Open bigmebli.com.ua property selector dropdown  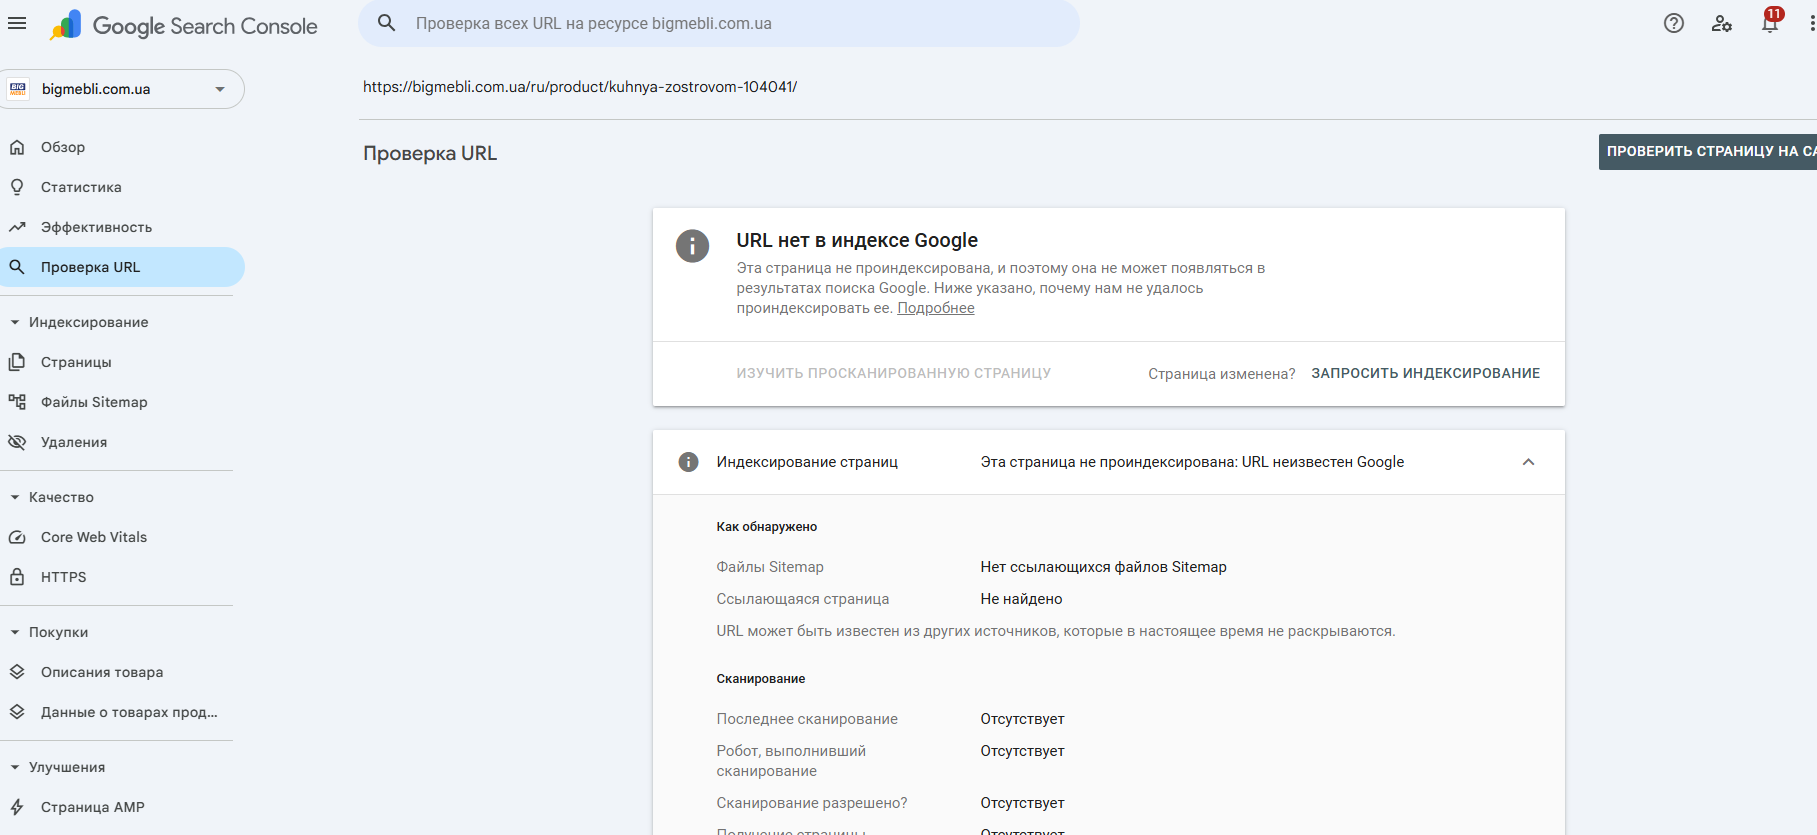(x=122, y=89)
